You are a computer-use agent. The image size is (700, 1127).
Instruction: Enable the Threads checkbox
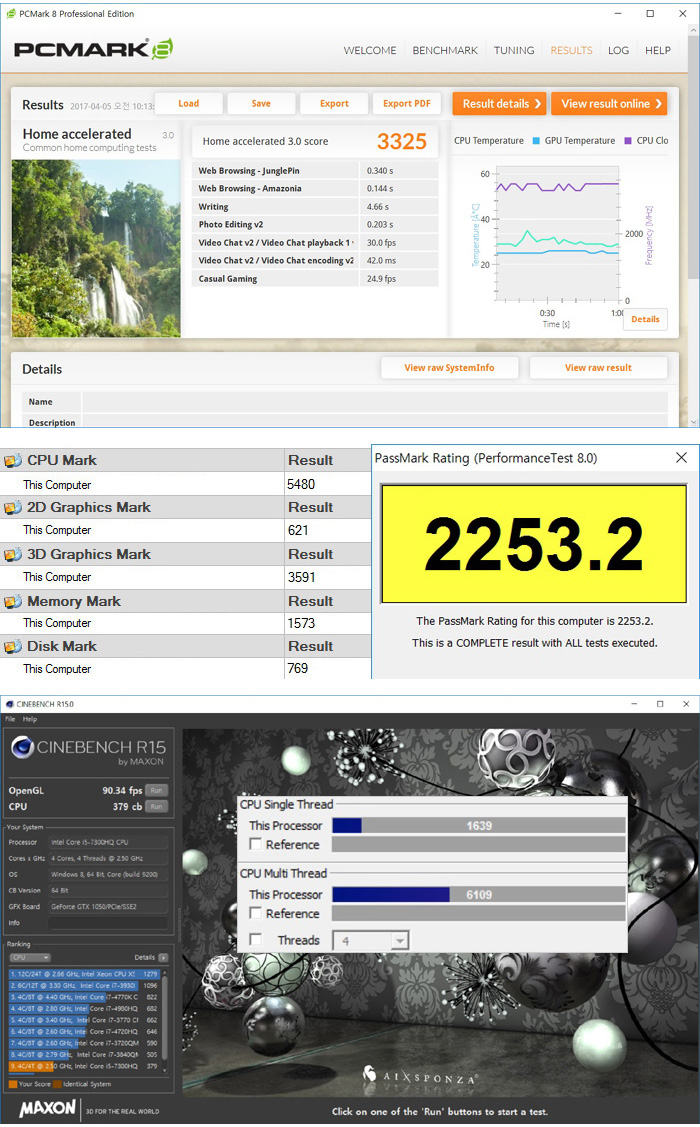tap(256, 939)
